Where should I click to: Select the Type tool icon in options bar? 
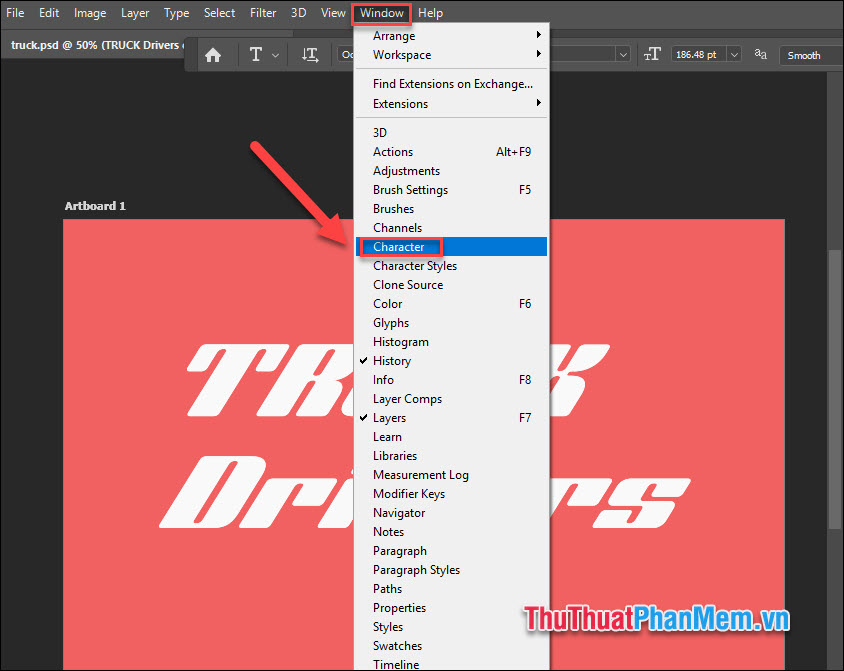(x=254, y=55)
